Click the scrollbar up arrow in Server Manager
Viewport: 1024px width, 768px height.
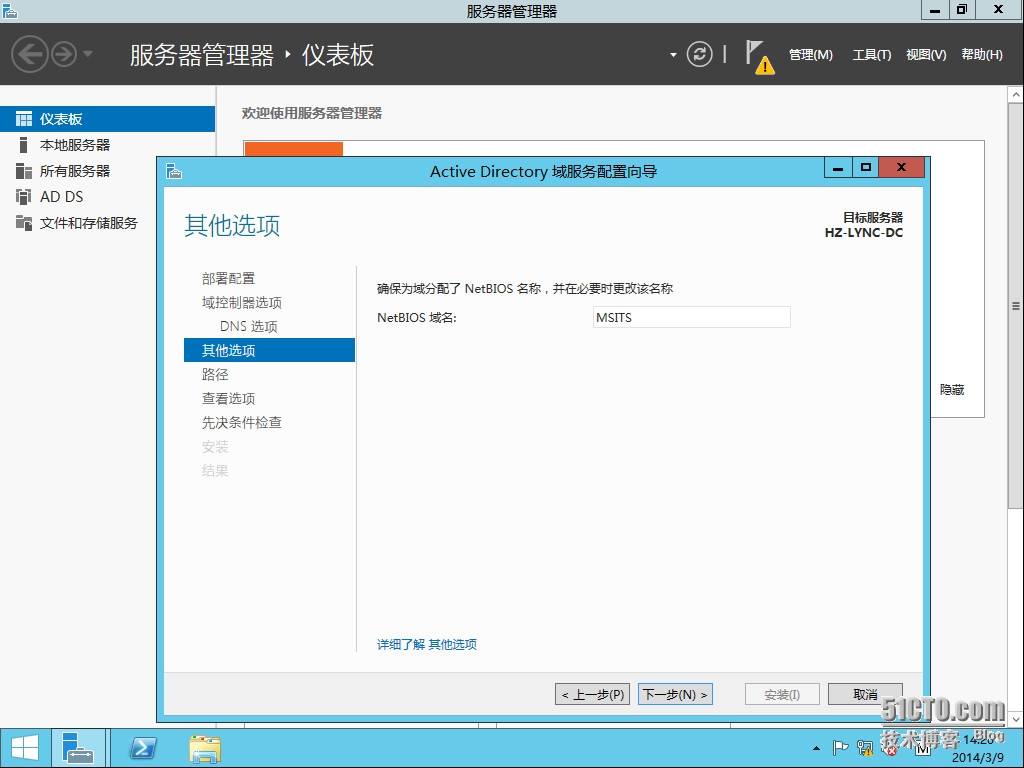coord(1016,95)
